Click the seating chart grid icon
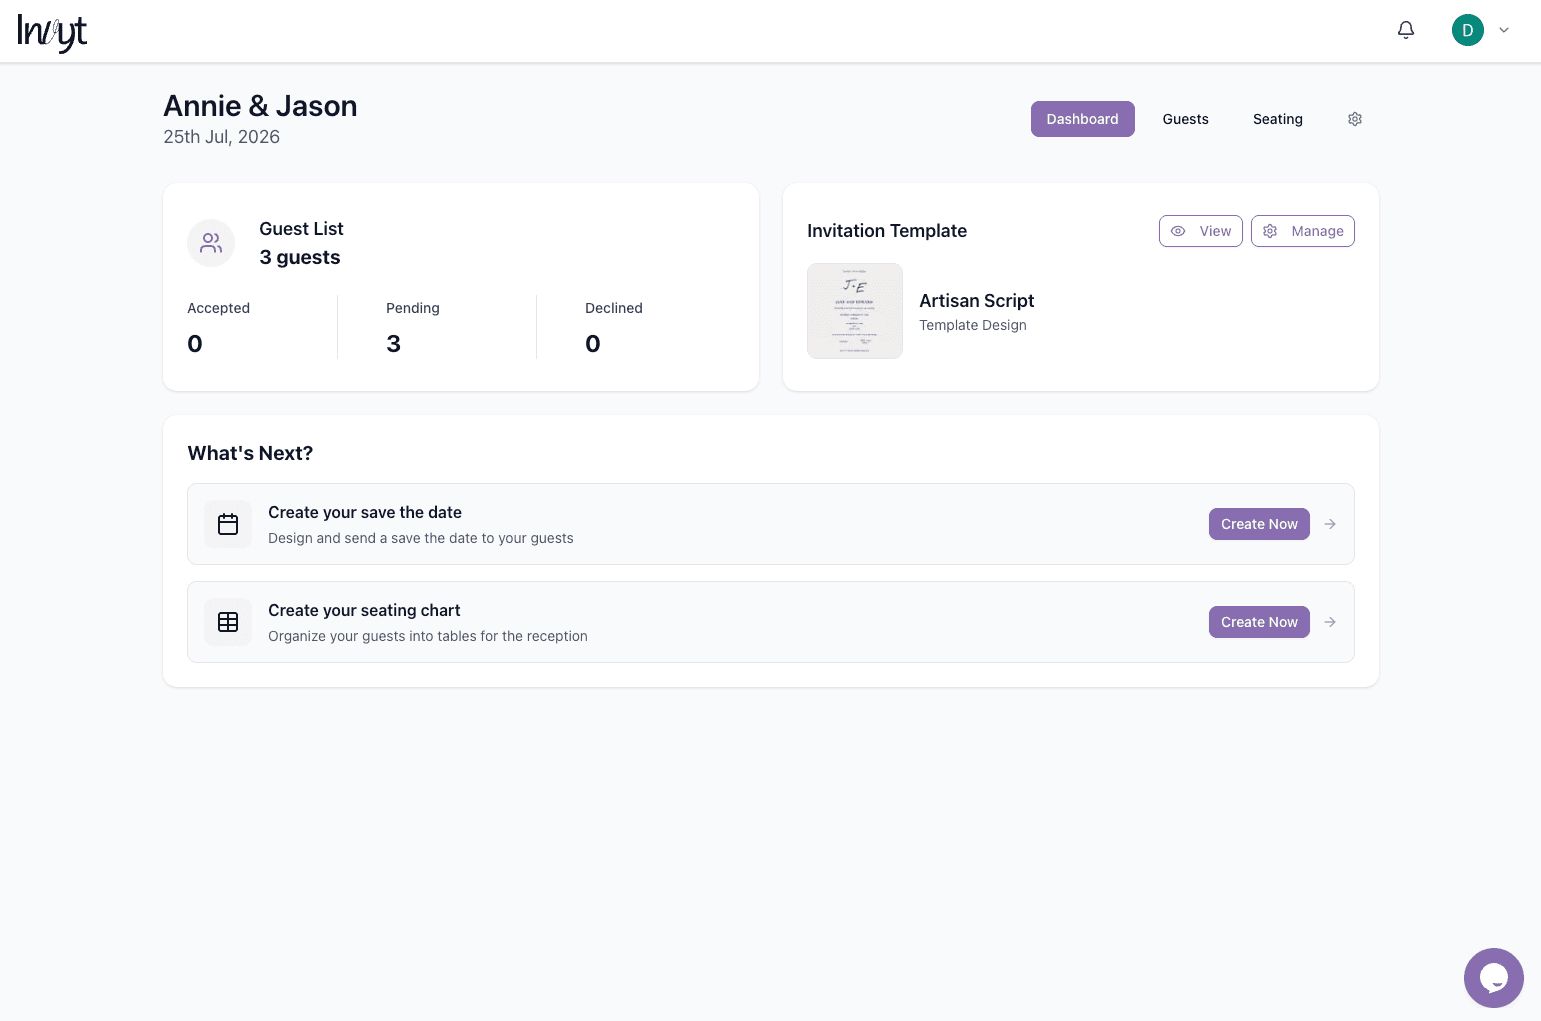Viewport: 1541px width, 1021px height. 228,622
